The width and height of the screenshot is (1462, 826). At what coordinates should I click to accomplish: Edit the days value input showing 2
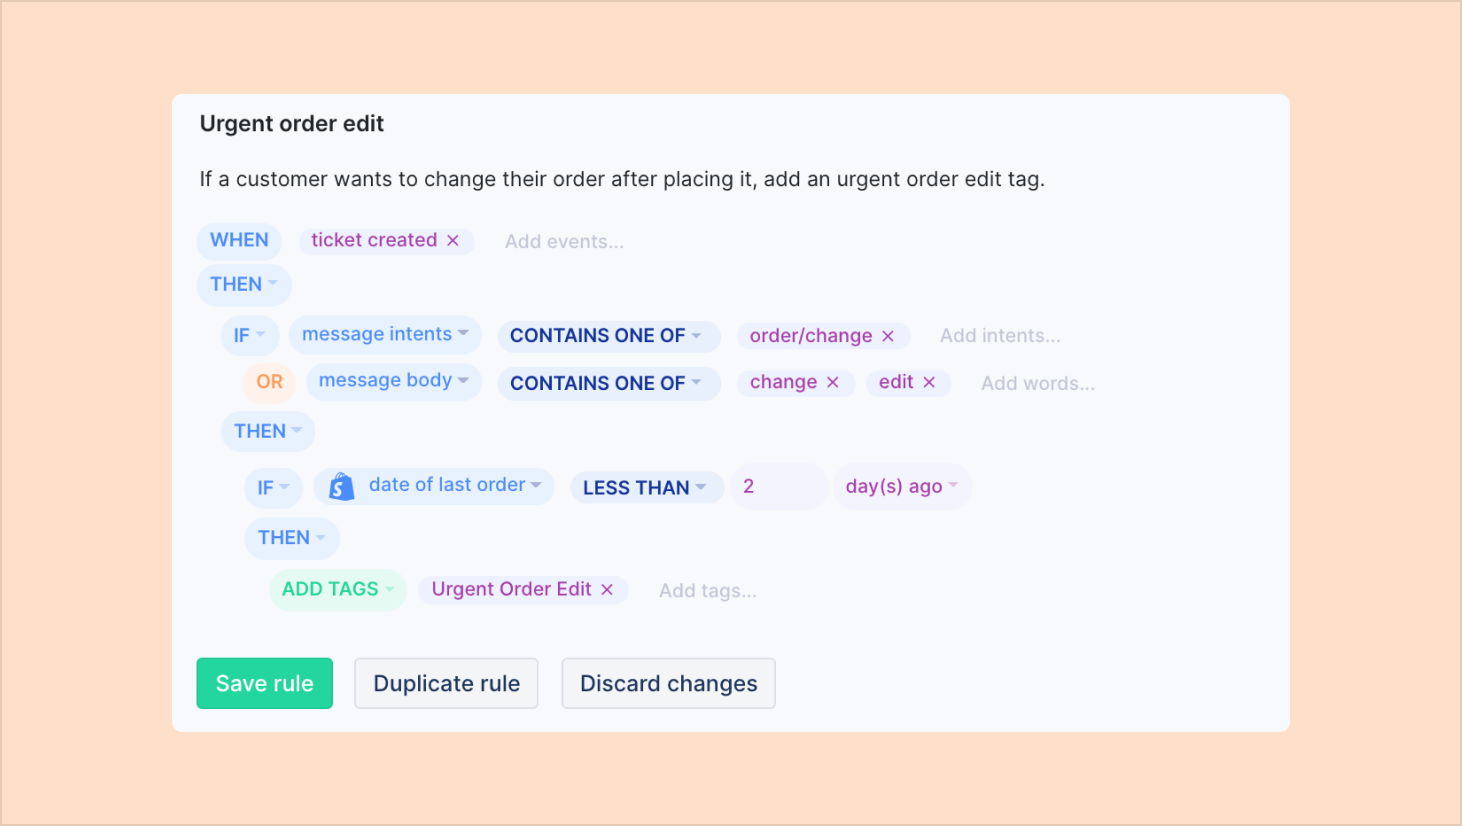[x=778, y=486]
